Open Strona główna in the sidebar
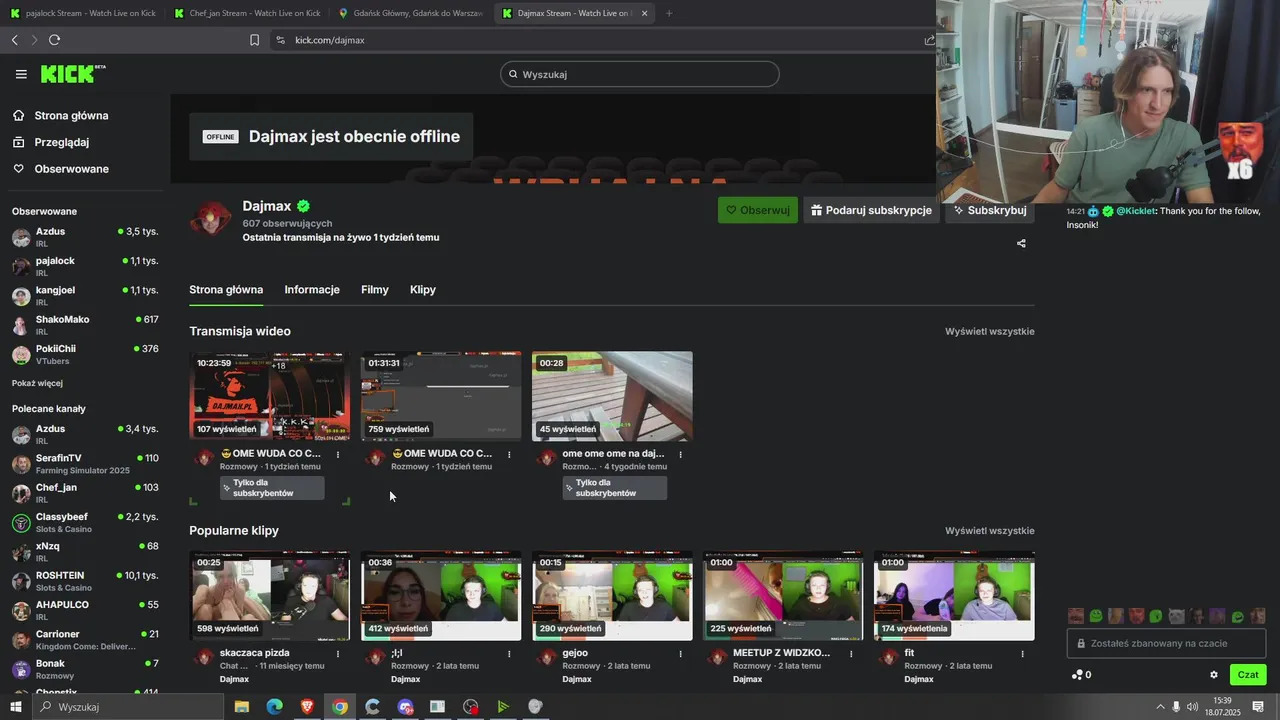Image resolution: width=1280 pixels, height=720 pixels. 71,115
